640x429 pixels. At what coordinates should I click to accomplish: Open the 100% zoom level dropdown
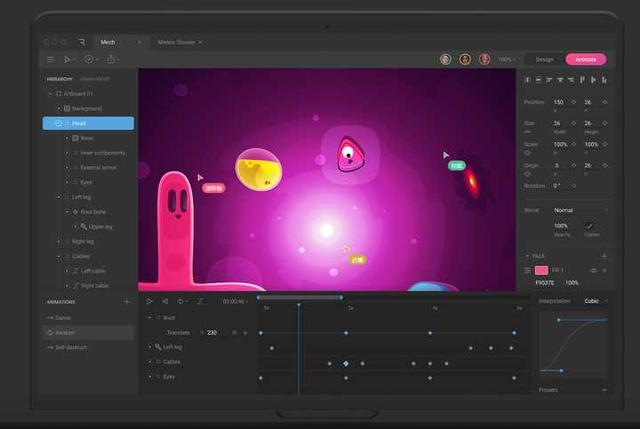point(508,59)
